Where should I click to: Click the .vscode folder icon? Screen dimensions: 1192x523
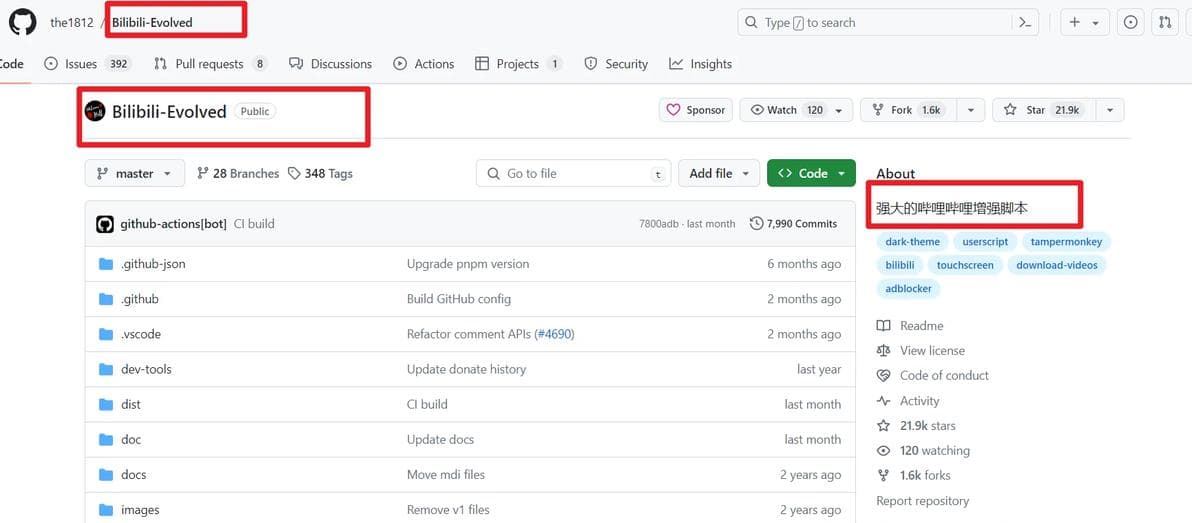coord(106,334)
